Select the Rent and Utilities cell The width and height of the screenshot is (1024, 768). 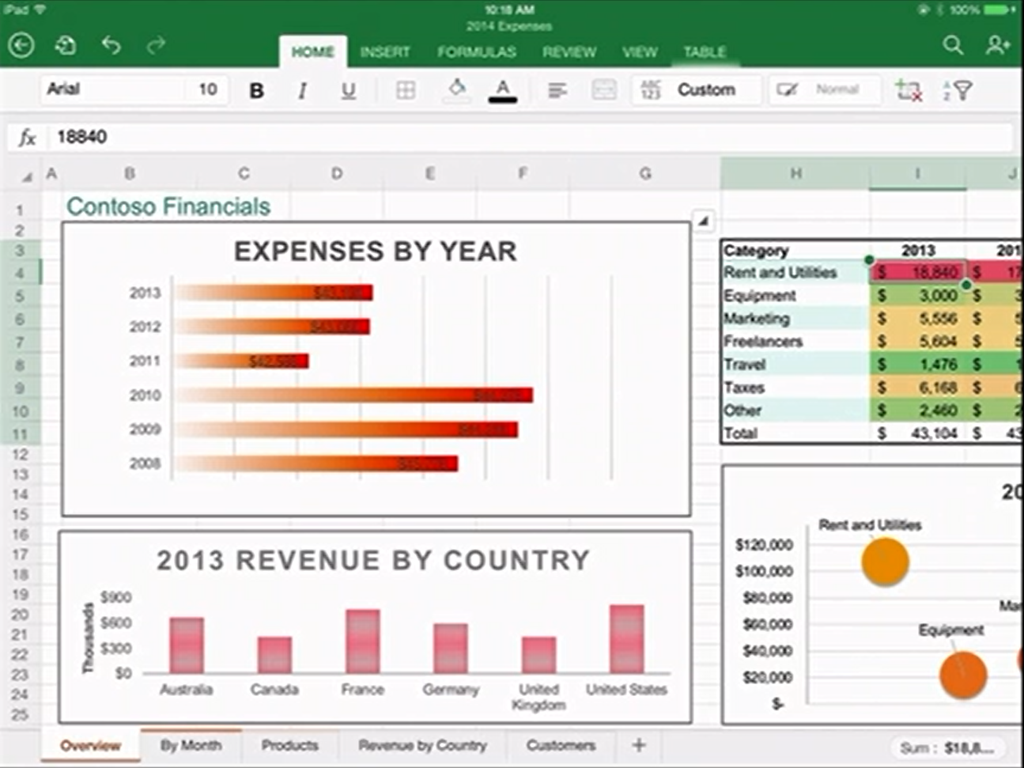[x=795, y=272]
